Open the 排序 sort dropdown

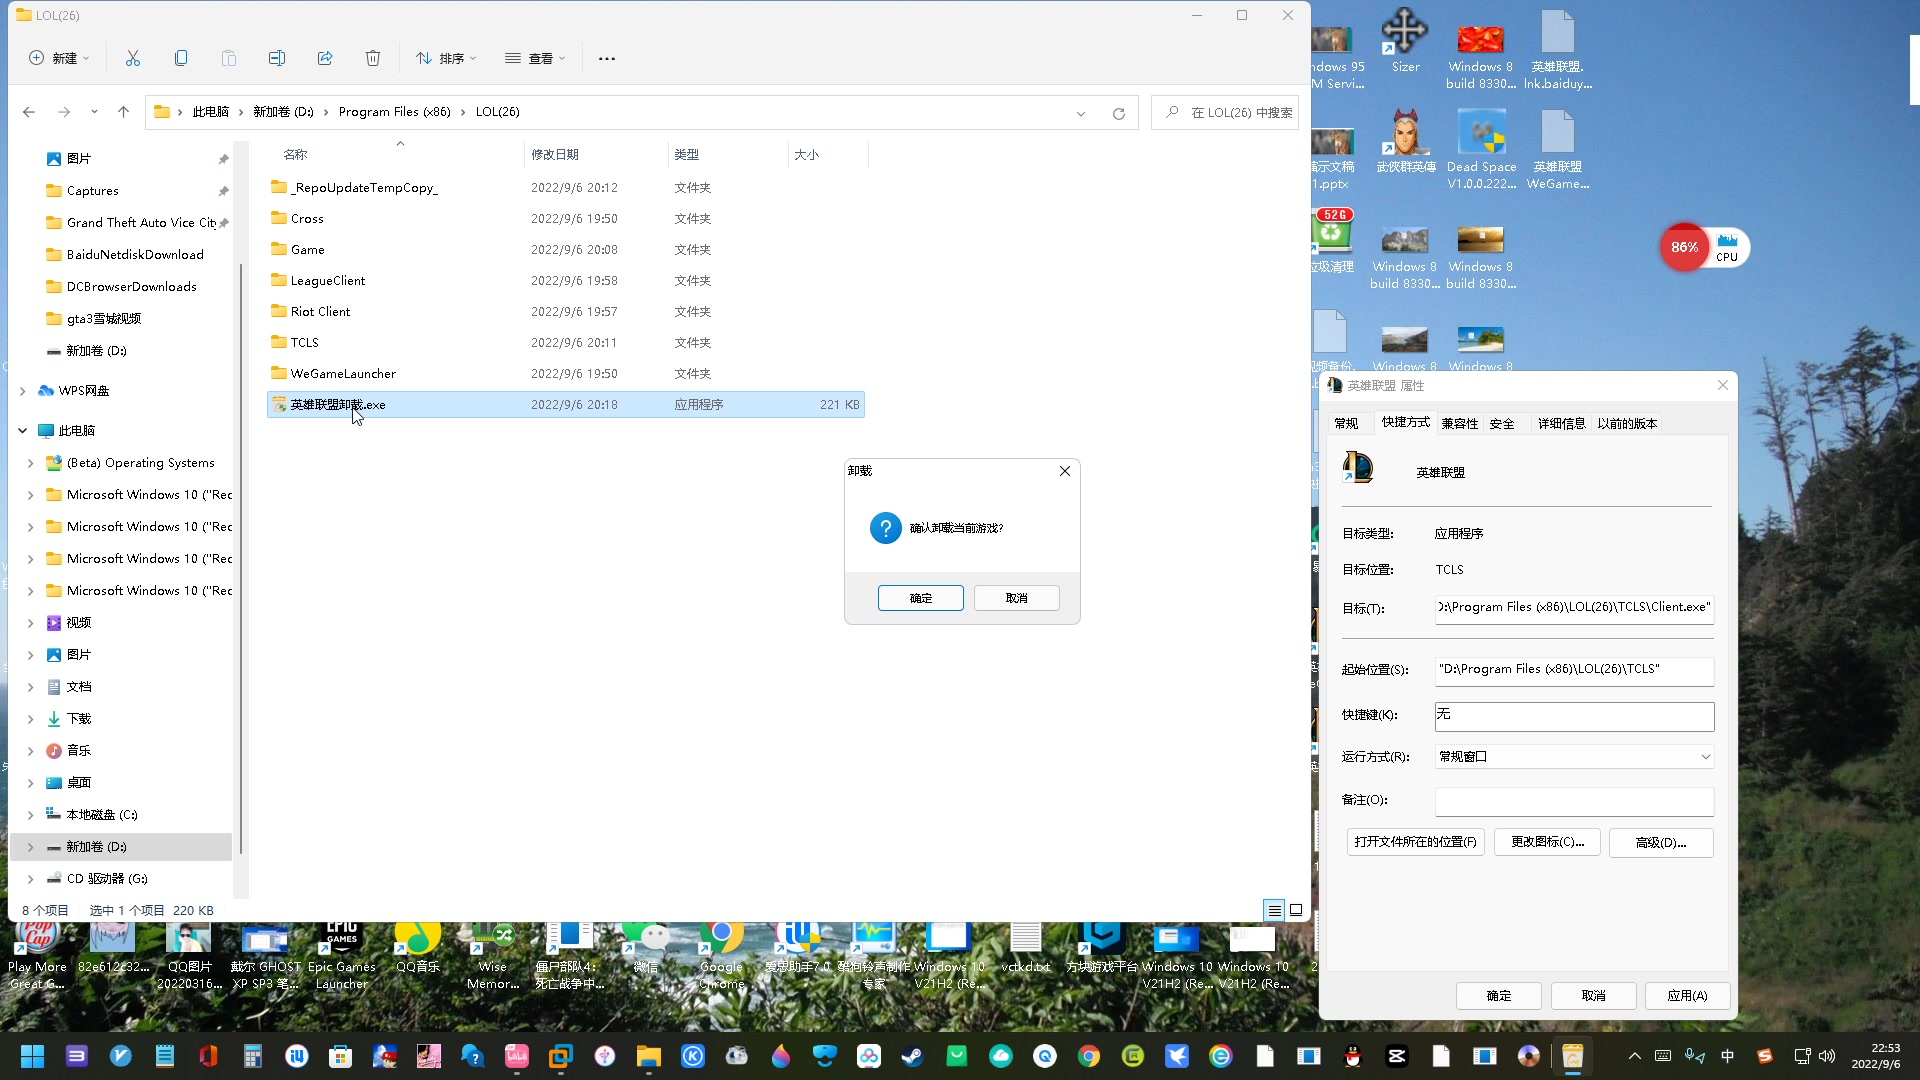tap(446, 58)
